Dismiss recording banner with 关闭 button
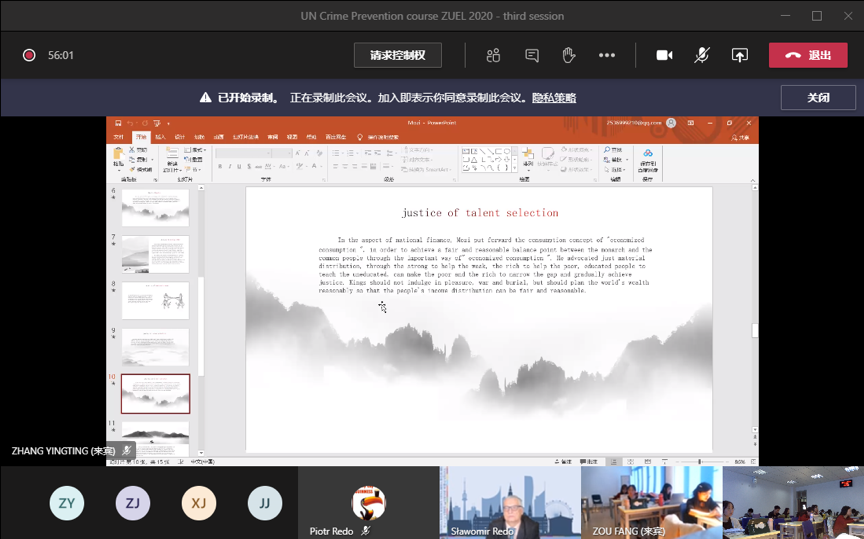 tap(817, 97)
